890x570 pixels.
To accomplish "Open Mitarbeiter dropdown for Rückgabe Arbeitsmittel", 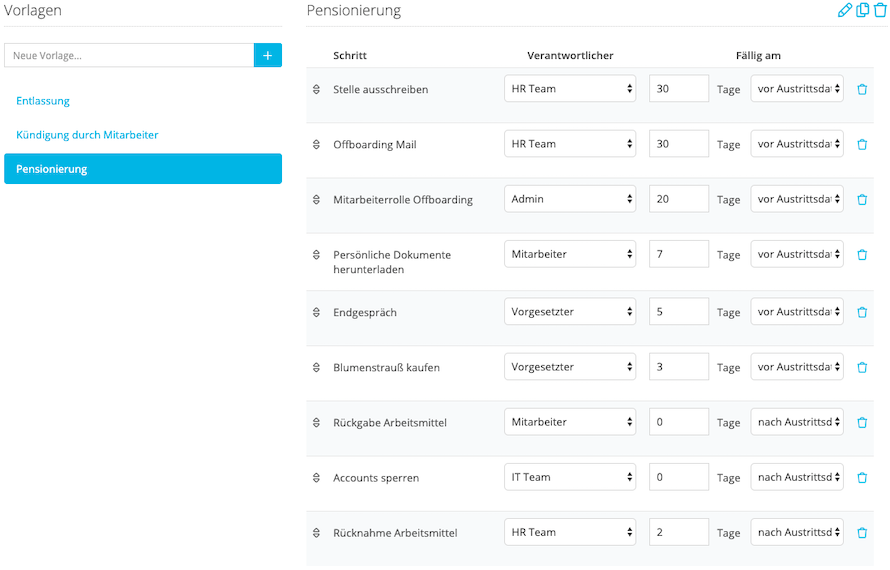I will pyautogui.click(x=570, y=422).
